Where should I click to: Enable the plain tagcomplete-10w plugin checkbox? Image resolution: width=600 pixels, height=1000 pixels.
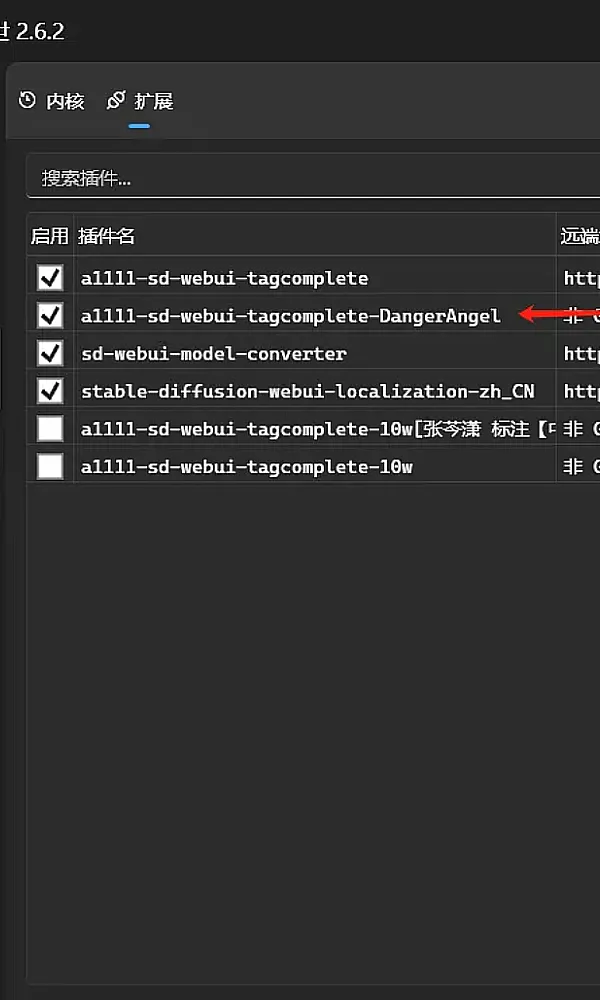50,466
